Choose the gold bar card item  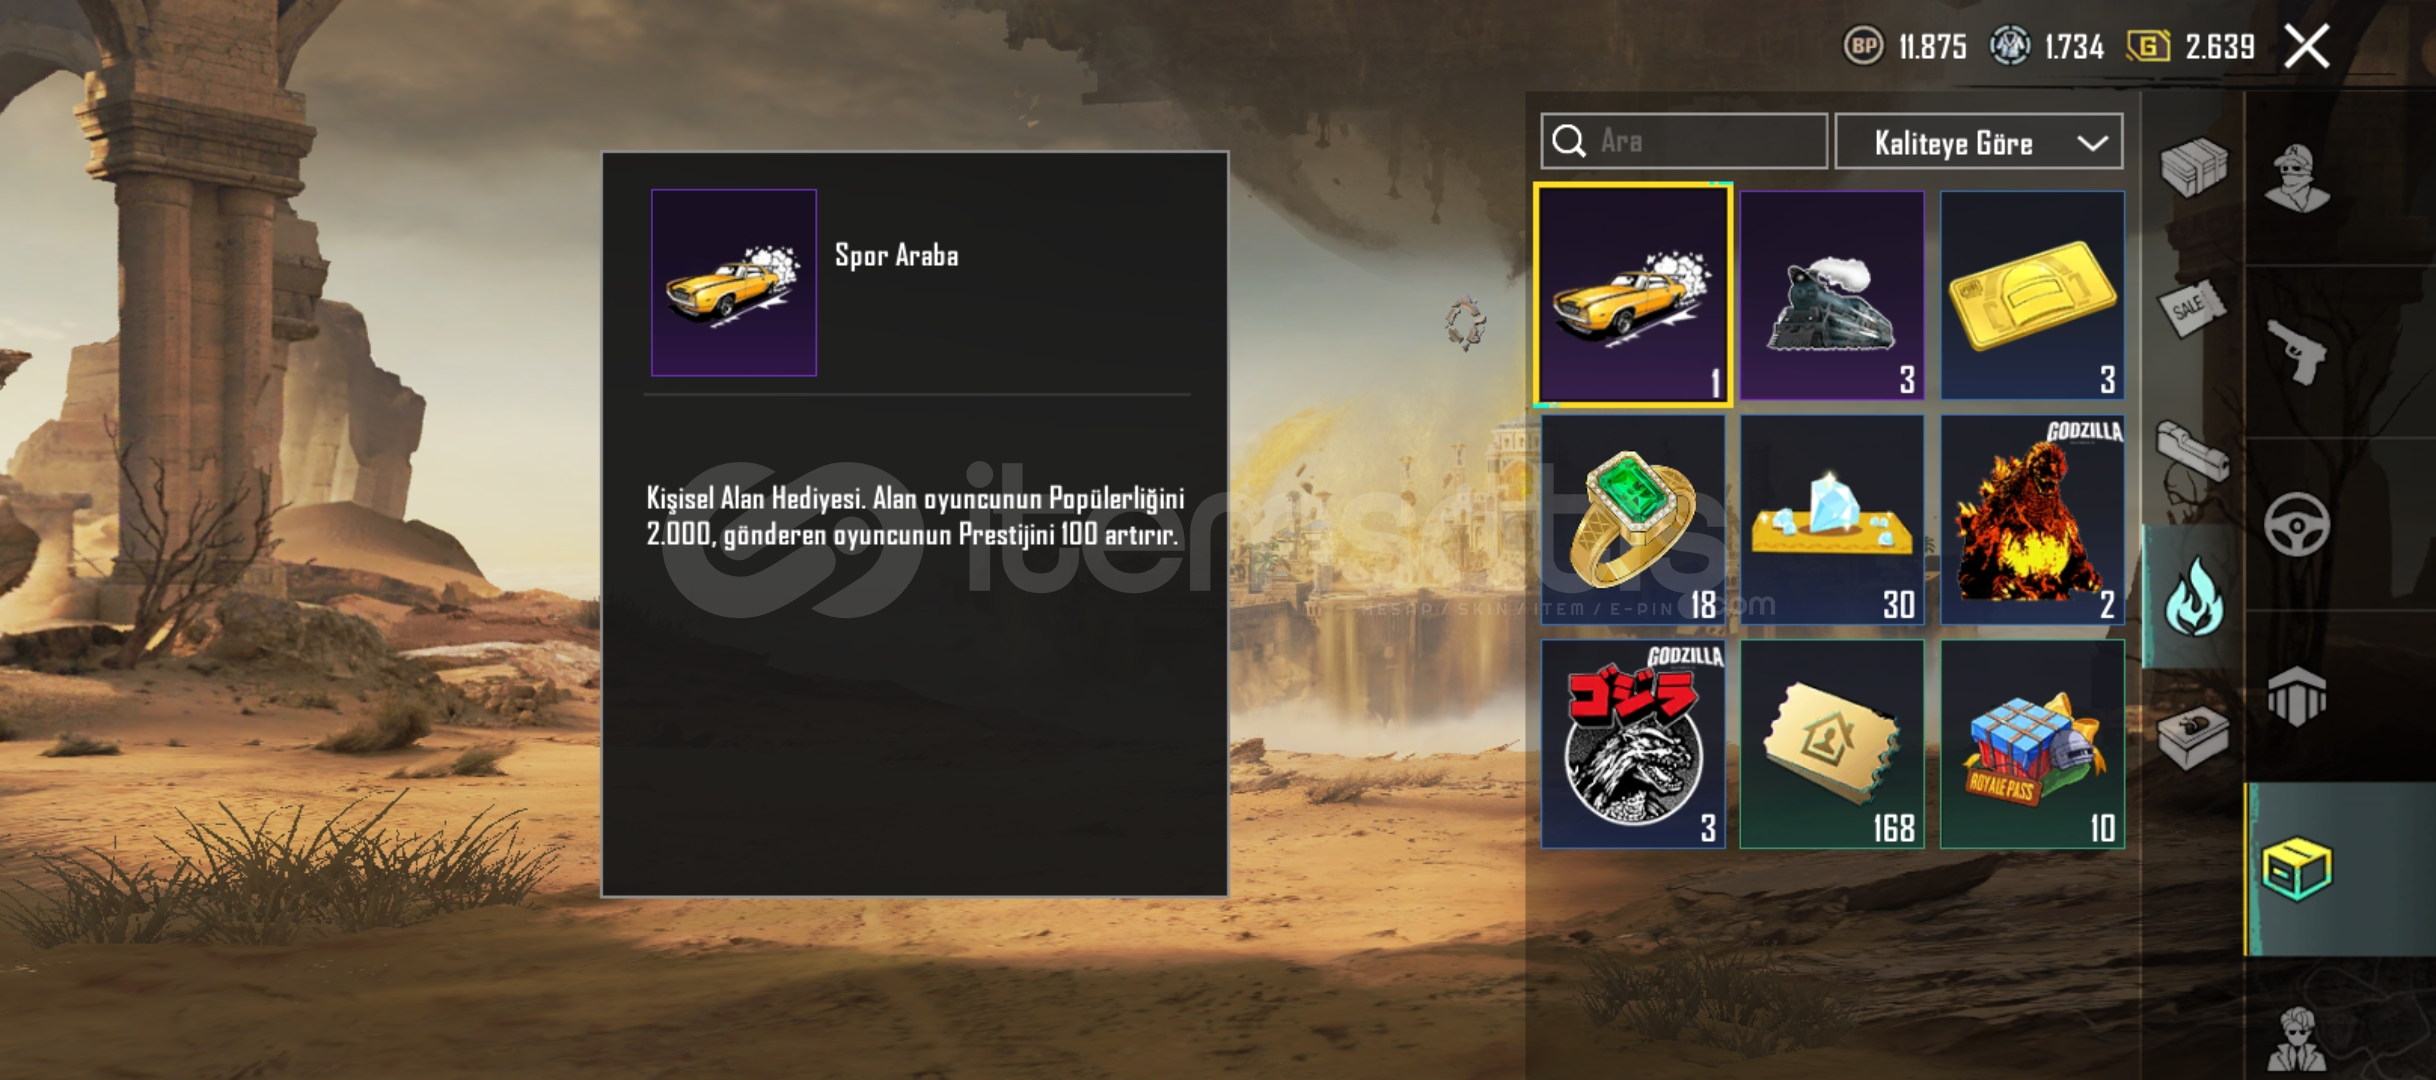pyautogui.click(x=2032, y=295)
